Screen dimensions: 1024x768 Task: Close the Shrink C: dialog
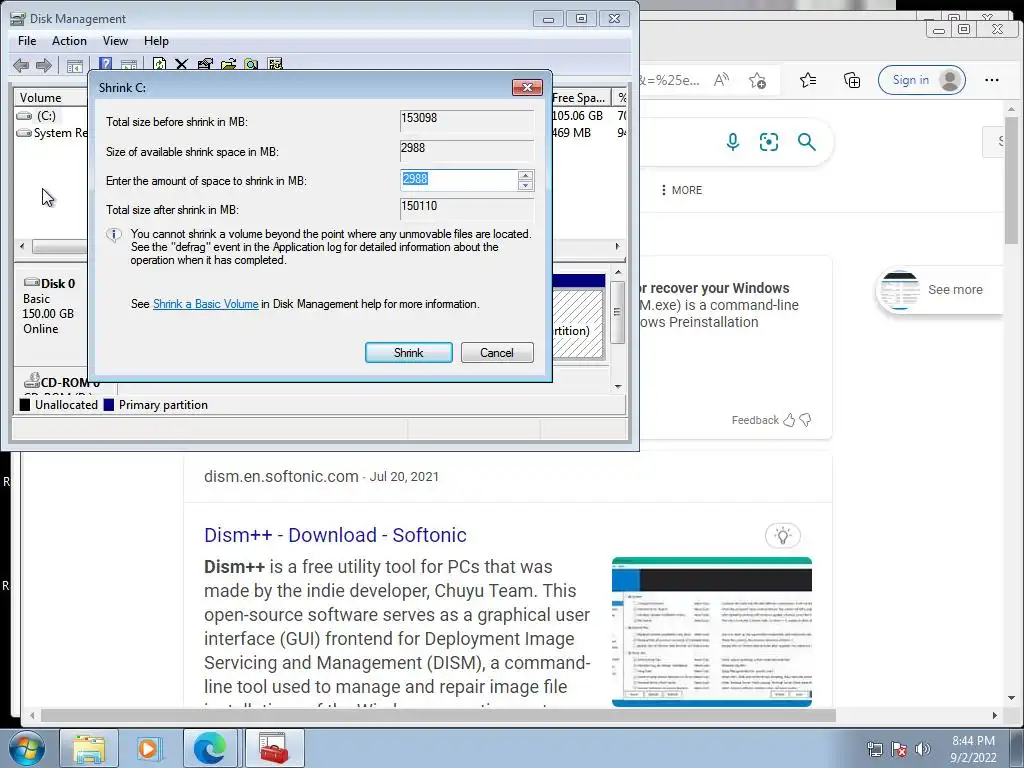(527, 88)
